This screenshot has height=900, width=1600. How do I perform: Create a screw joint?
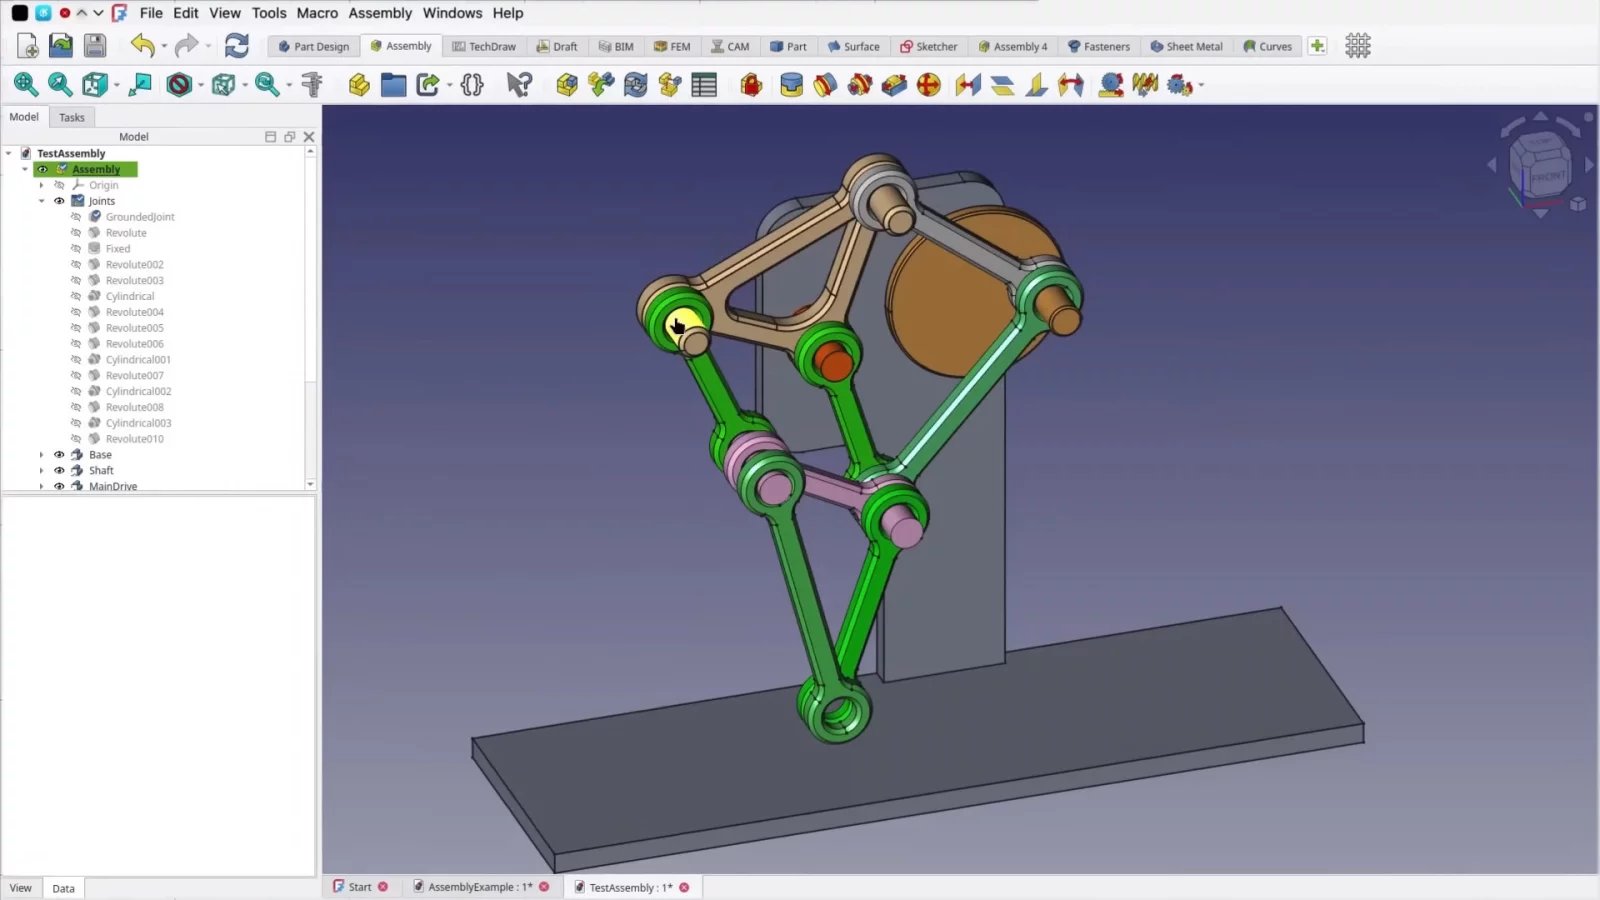1145,85
